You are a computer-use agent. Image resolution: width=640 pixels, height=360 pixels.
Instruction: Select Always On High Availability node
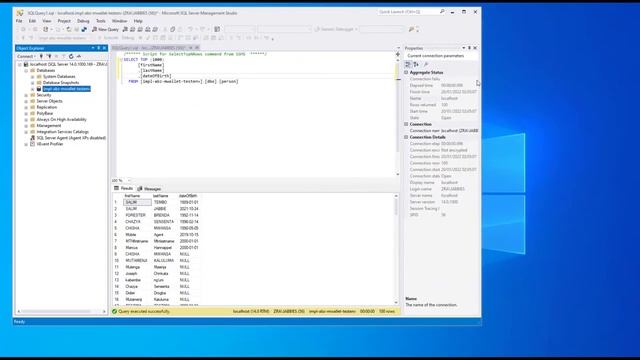click(x=61, y=120)
